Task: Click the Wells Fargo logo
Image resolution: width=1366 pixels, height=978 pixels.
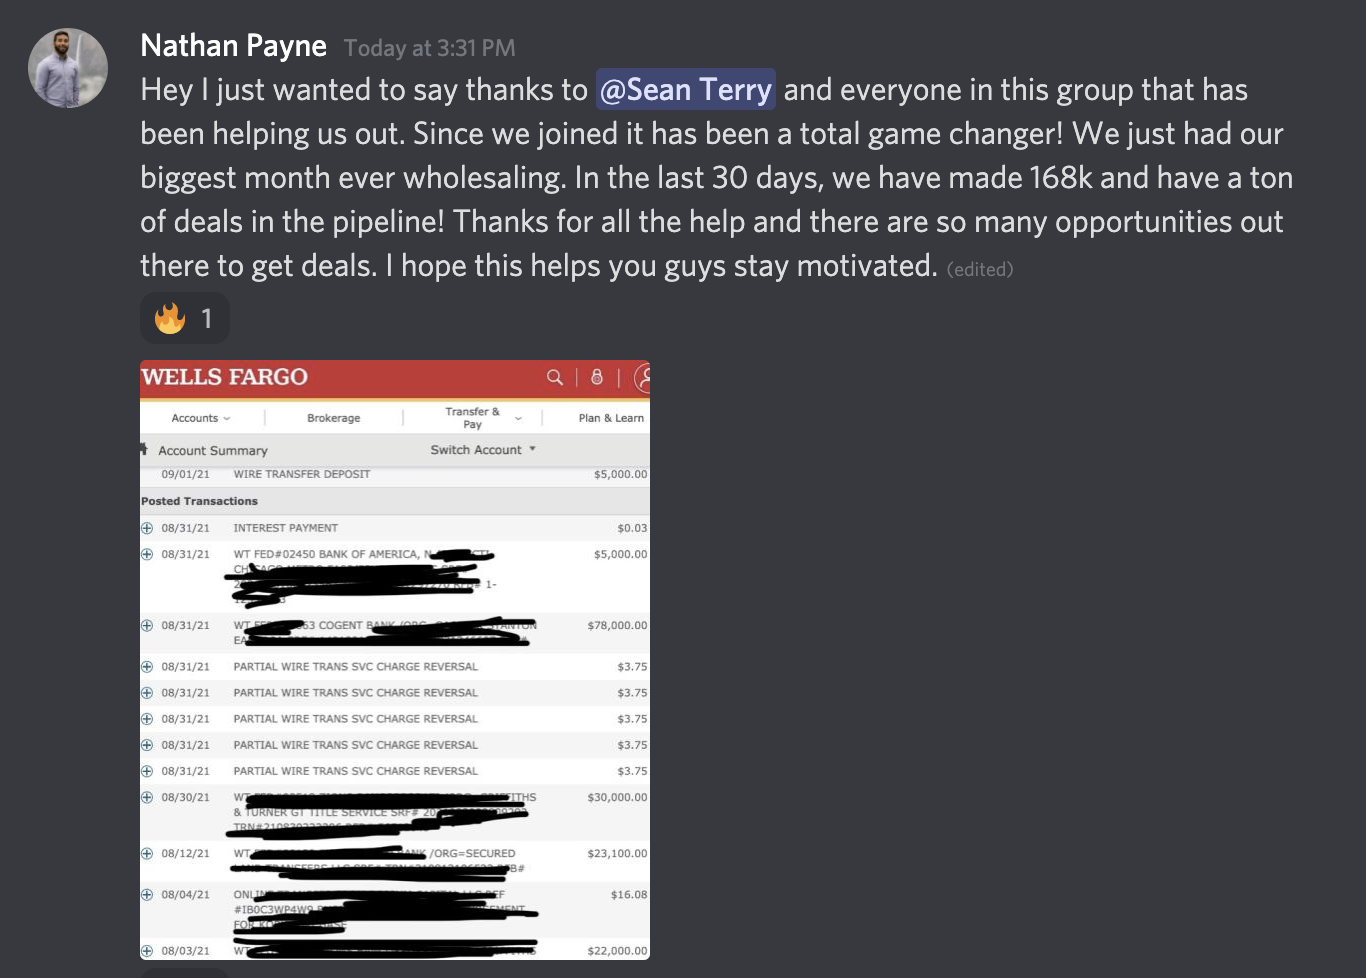Action: [x=225, y=377]
